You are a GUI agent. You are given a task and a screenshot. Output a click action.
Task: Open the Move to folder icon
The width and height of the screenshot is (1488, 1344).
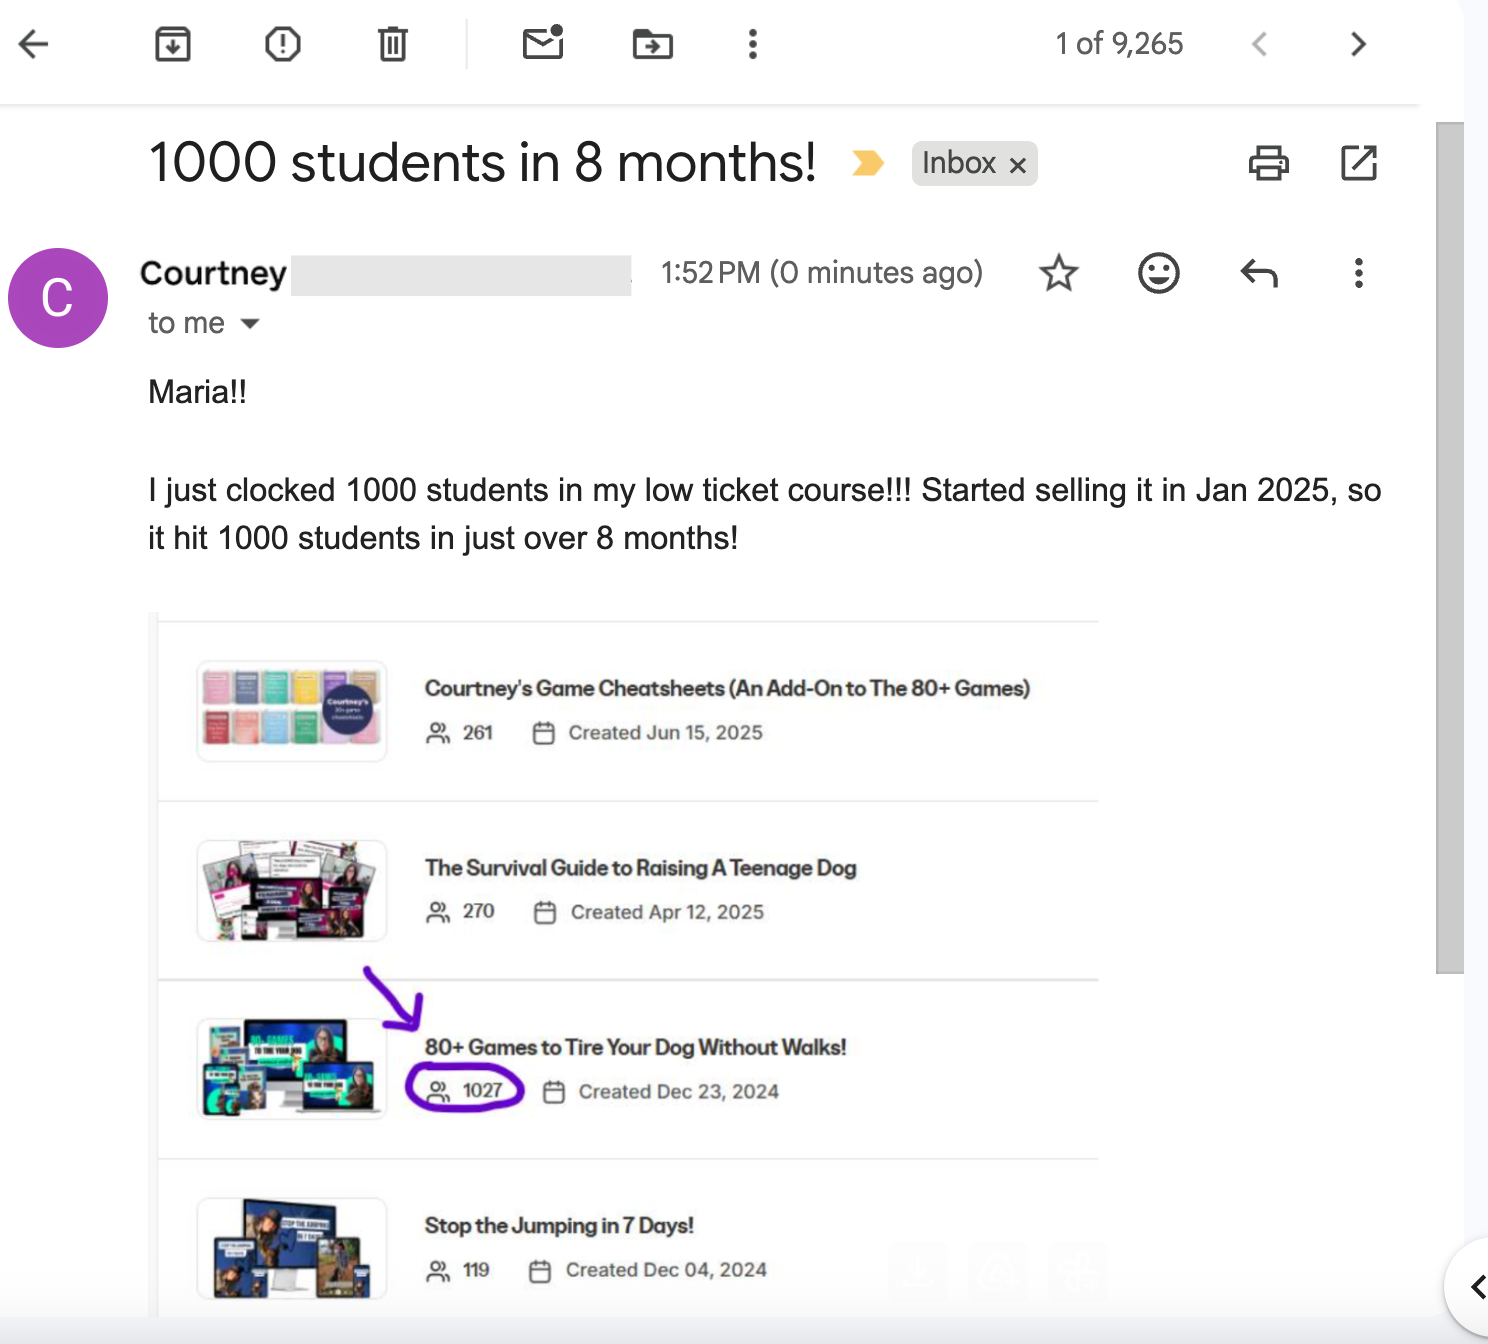[653, 44]
